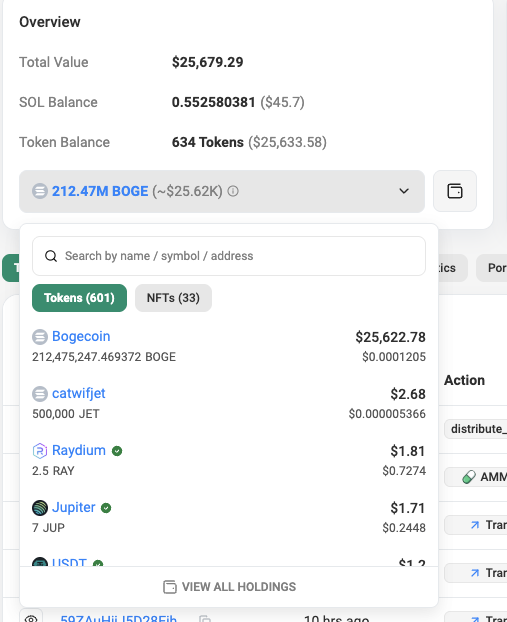Click the distribute_ action tag
Screen dimensions: 507x622
point(476,429)
